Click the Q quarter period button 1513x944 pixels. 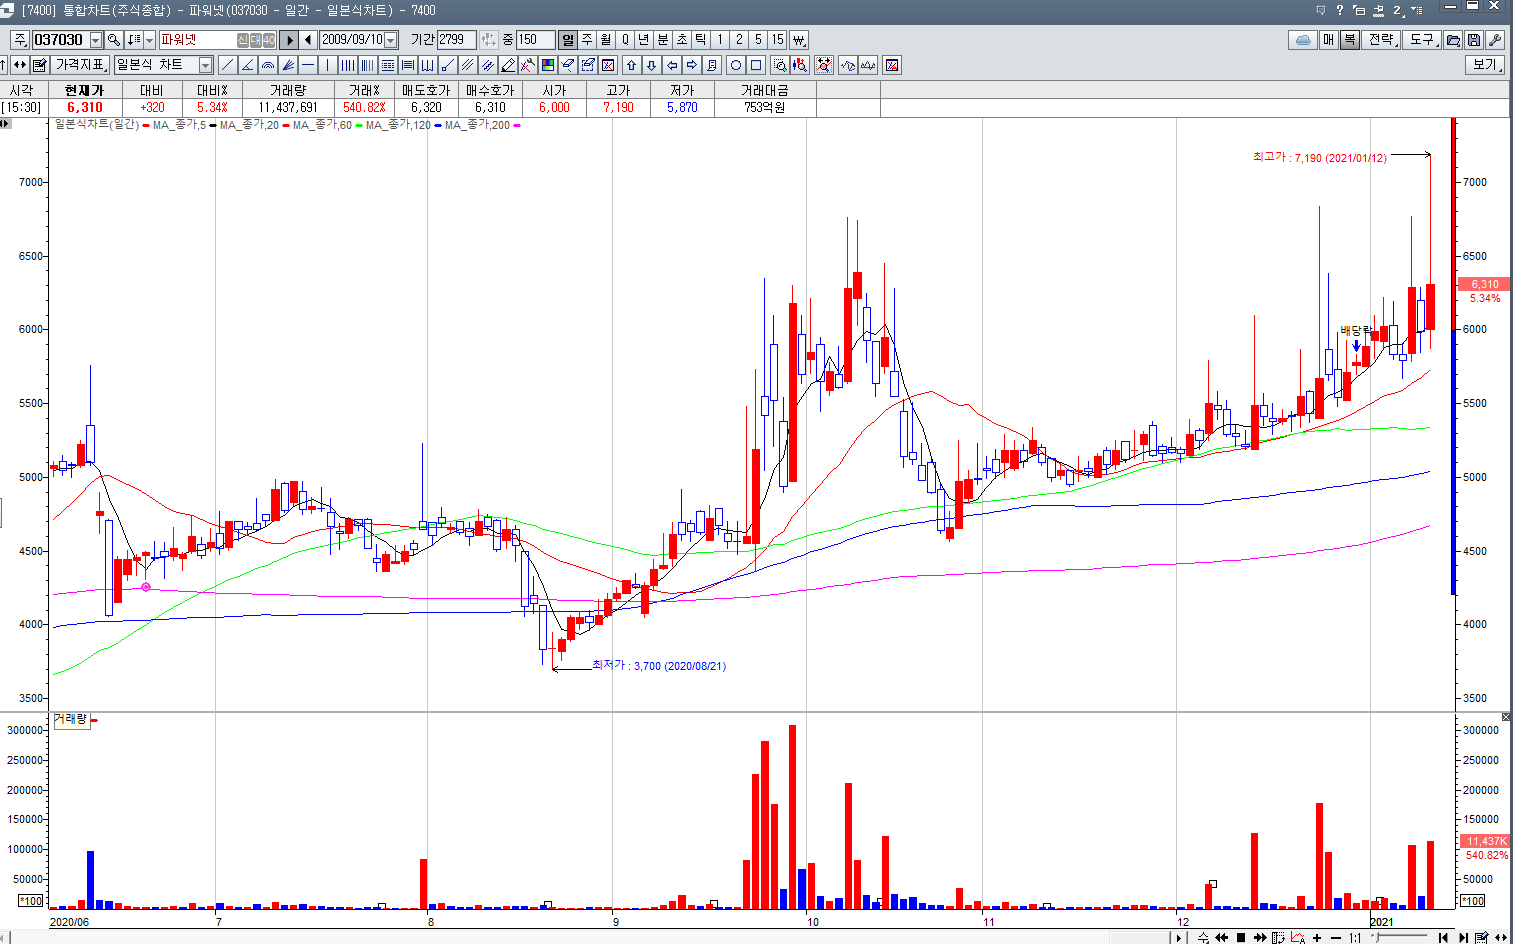point(625,40)
